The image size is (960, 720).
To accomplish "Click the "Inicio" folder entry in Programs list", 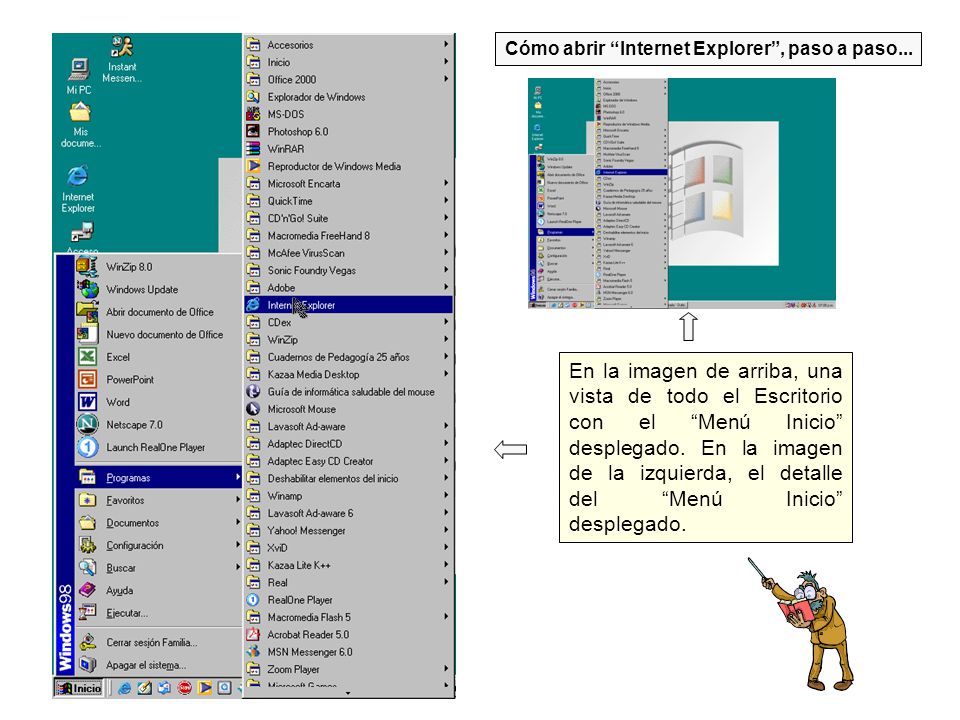I will pos(348,62).
